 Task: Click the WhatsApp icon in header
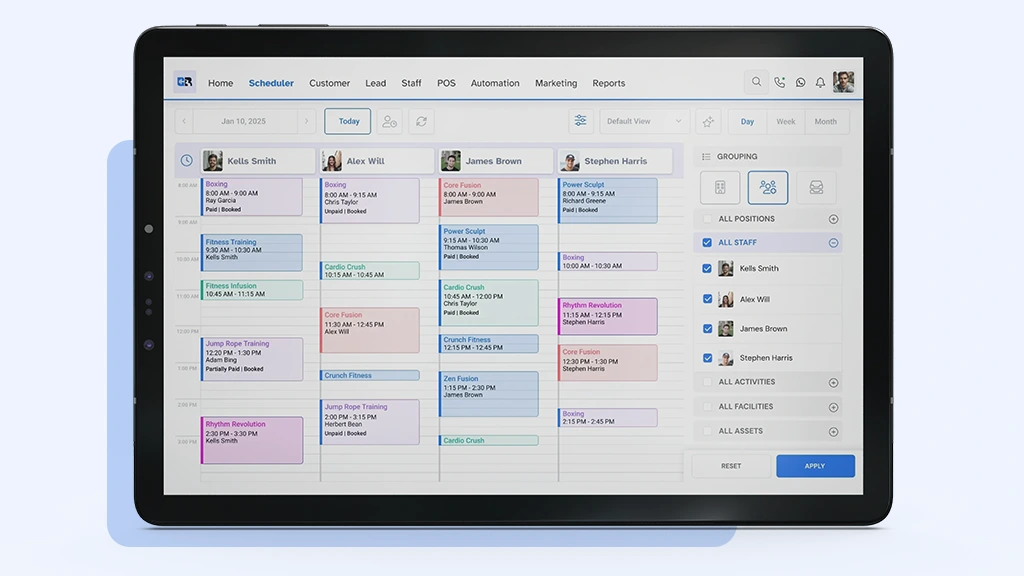(x=800, y=83)
